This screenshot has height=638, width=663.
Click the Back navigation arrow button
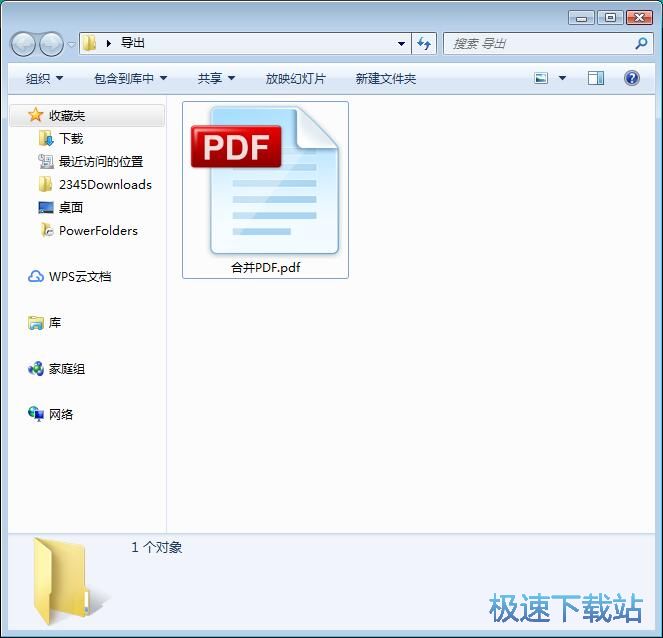(23, 44)
